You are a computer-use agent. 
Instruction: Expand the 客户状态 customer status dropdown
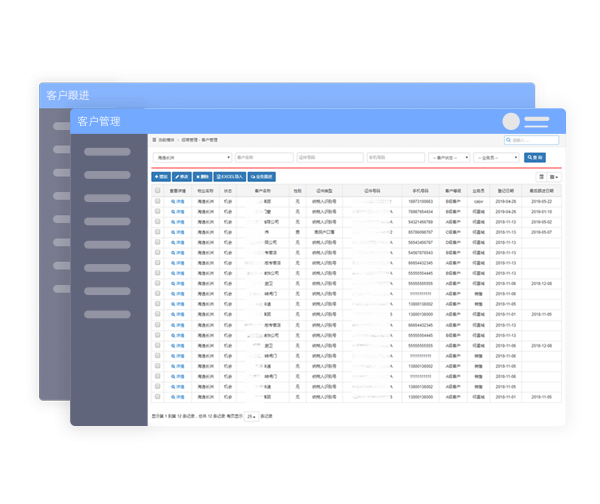pyautogui.click(x=449, y=157)
